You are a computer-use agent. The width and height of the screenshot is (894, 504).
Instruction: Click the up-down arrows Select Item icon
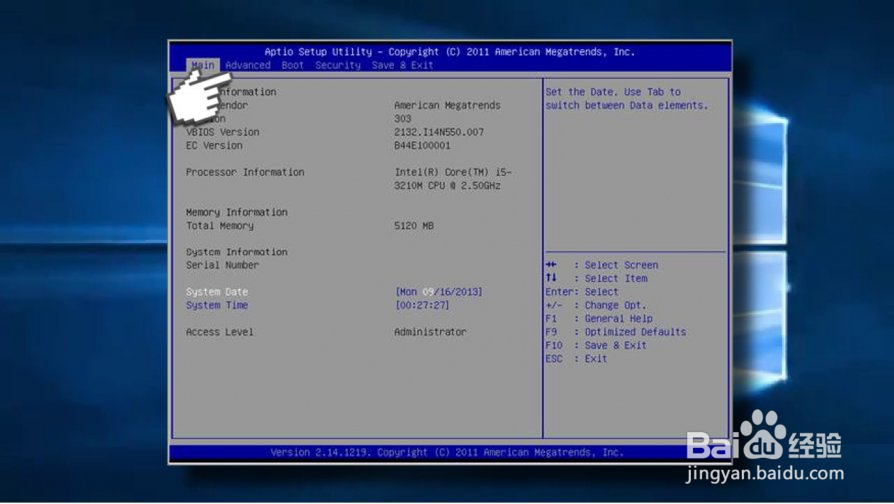tap(551, 278)
